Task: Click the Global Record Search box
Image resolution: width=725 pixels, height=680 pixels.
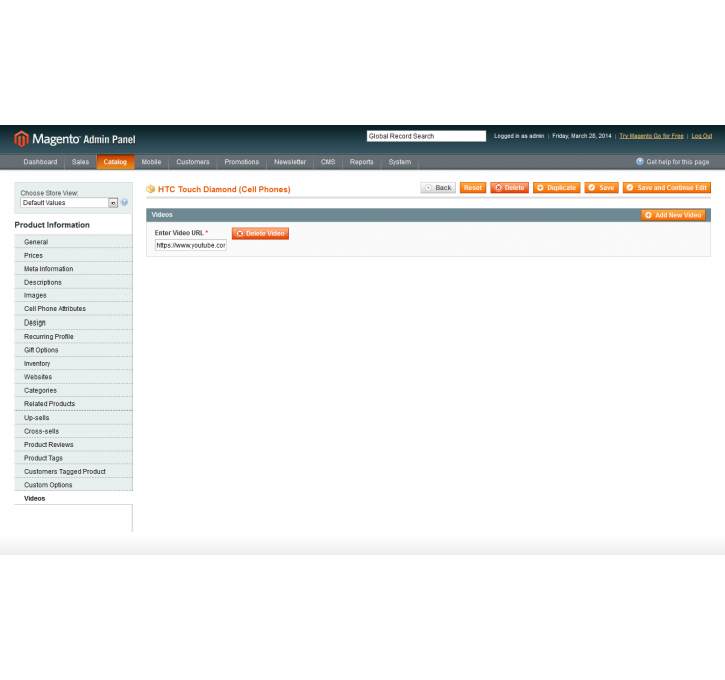Action: click(x=426, y=136)
